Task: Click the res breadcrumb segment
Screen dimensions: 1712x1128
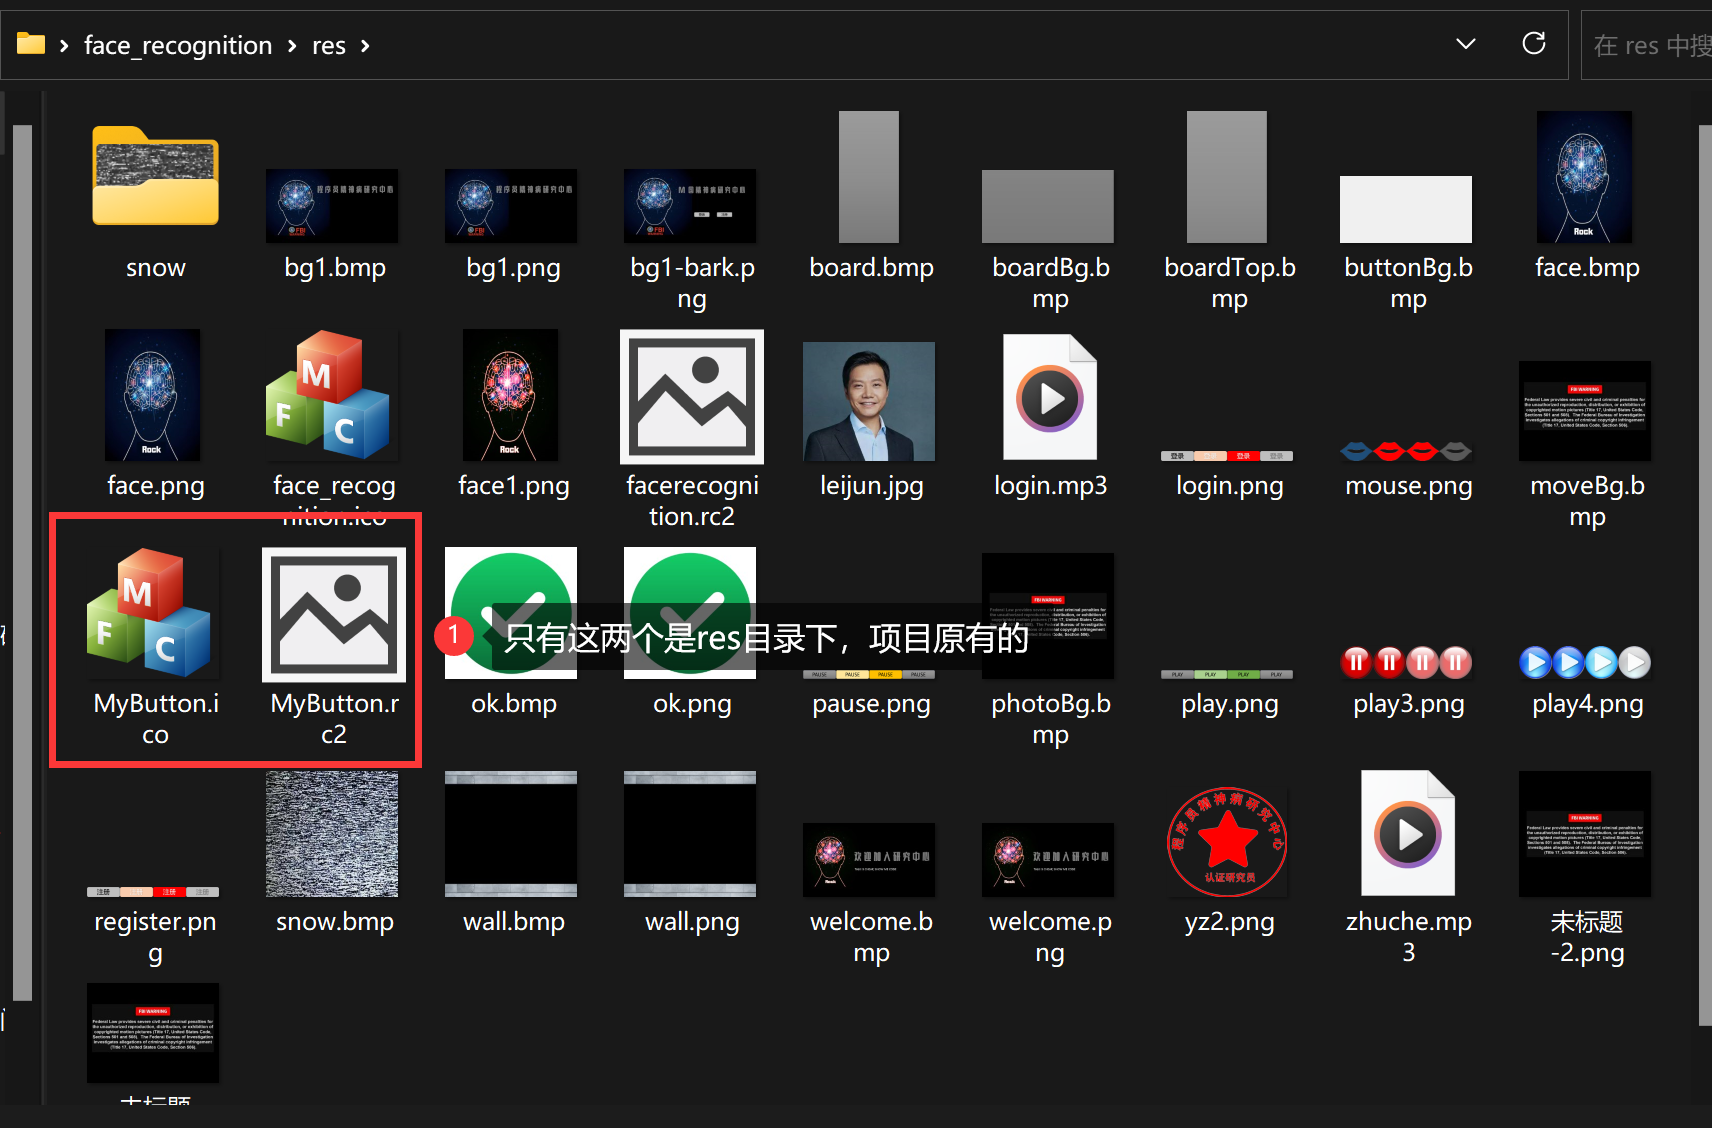Action: 329,45
